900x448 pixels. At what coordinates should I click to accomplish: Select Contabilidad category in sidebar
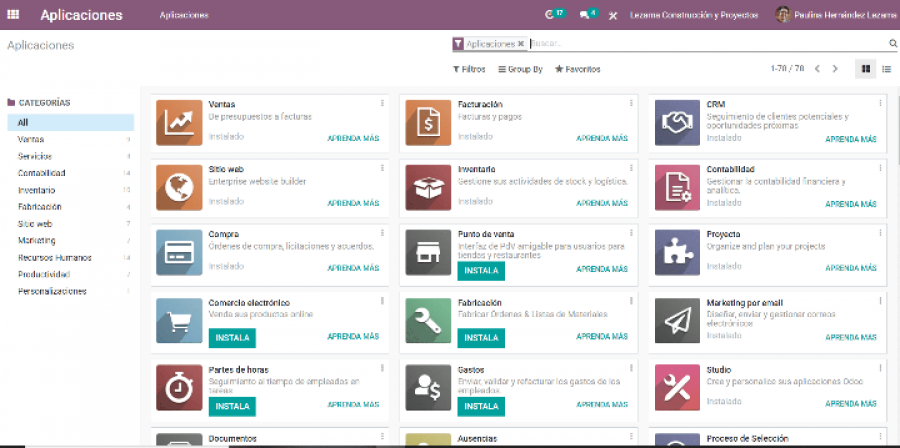pos(41,173)
